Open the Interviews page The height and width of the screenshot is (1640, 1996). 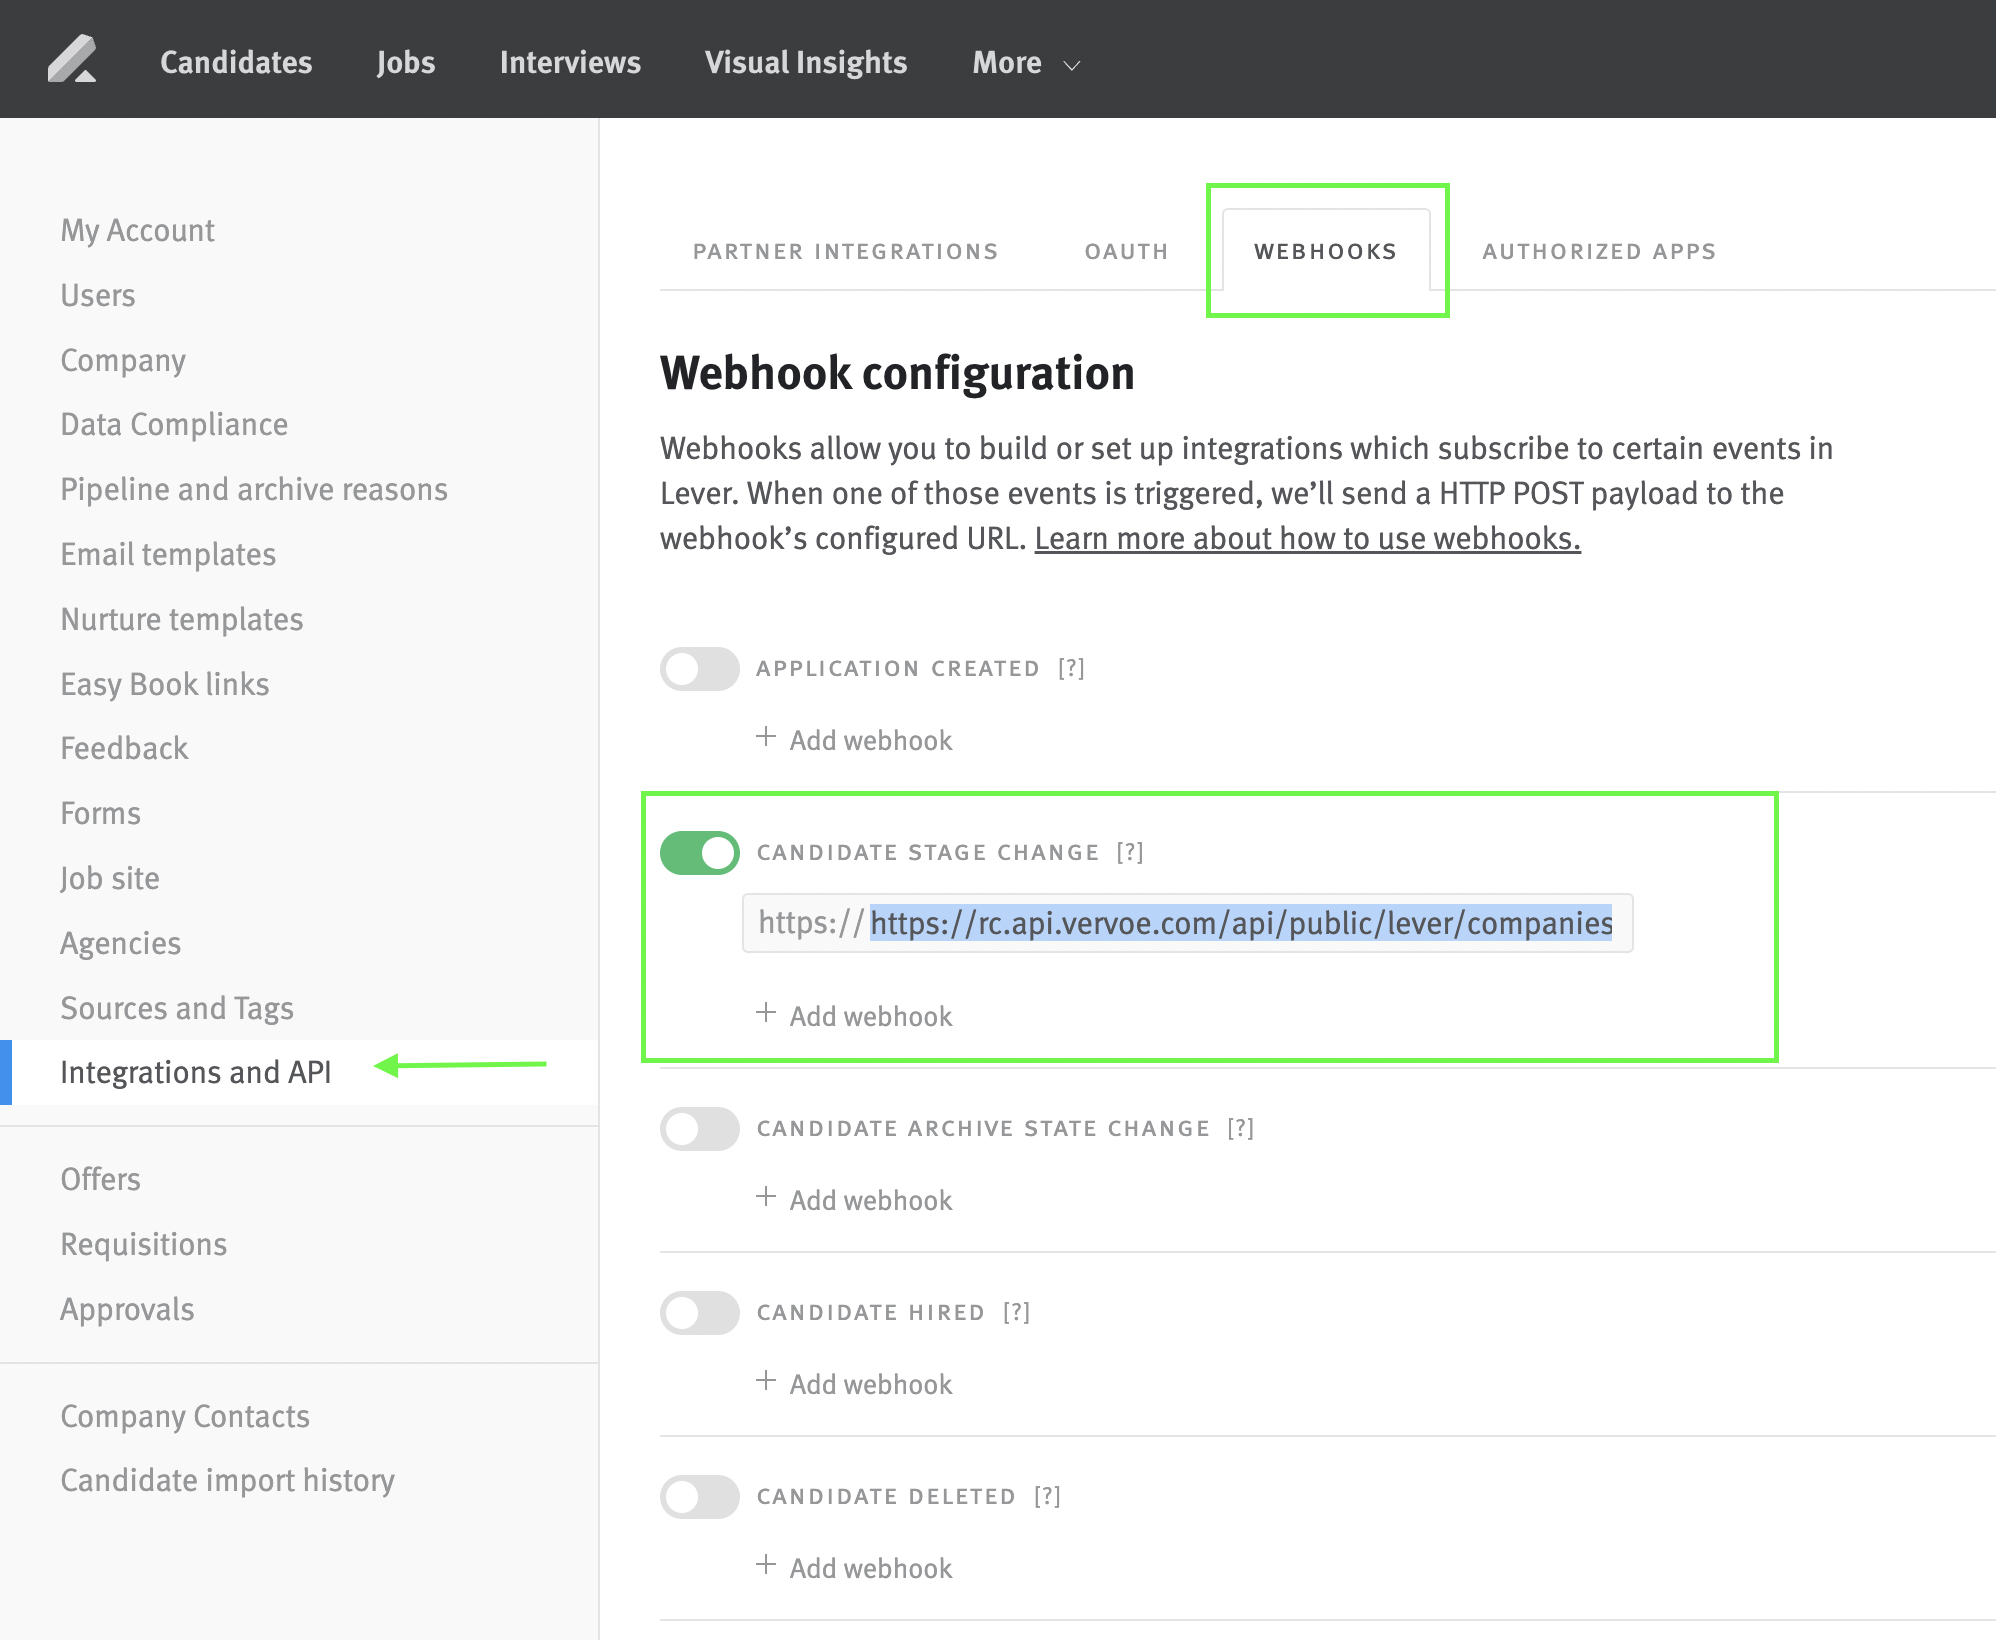[x=570, y=62]
